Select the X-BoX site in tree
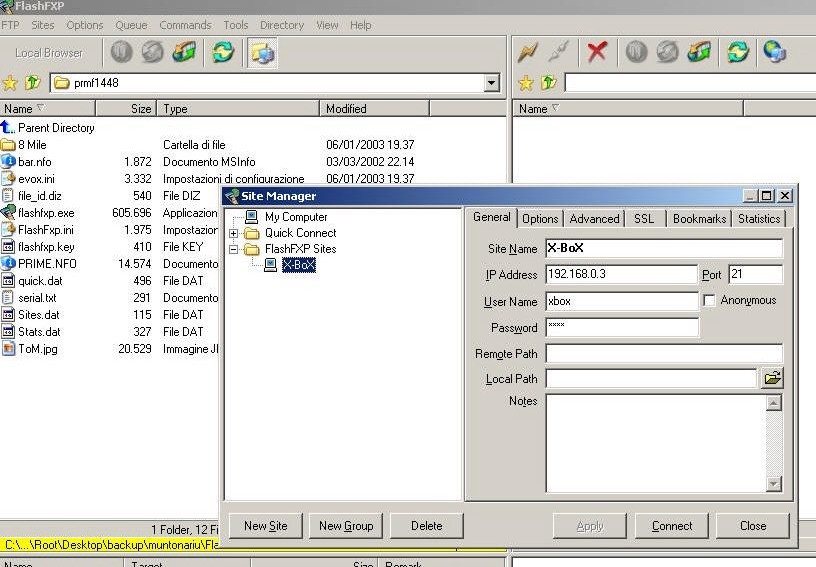 pos(298,265)
